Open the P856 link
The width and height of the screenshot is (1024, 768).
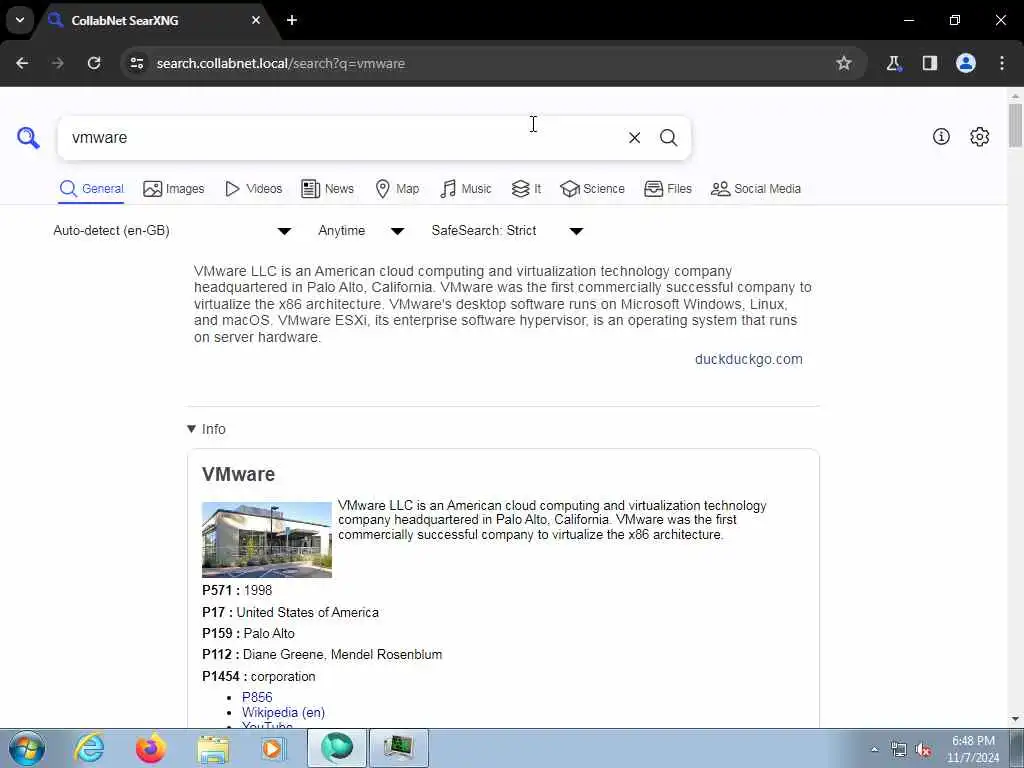257,697
